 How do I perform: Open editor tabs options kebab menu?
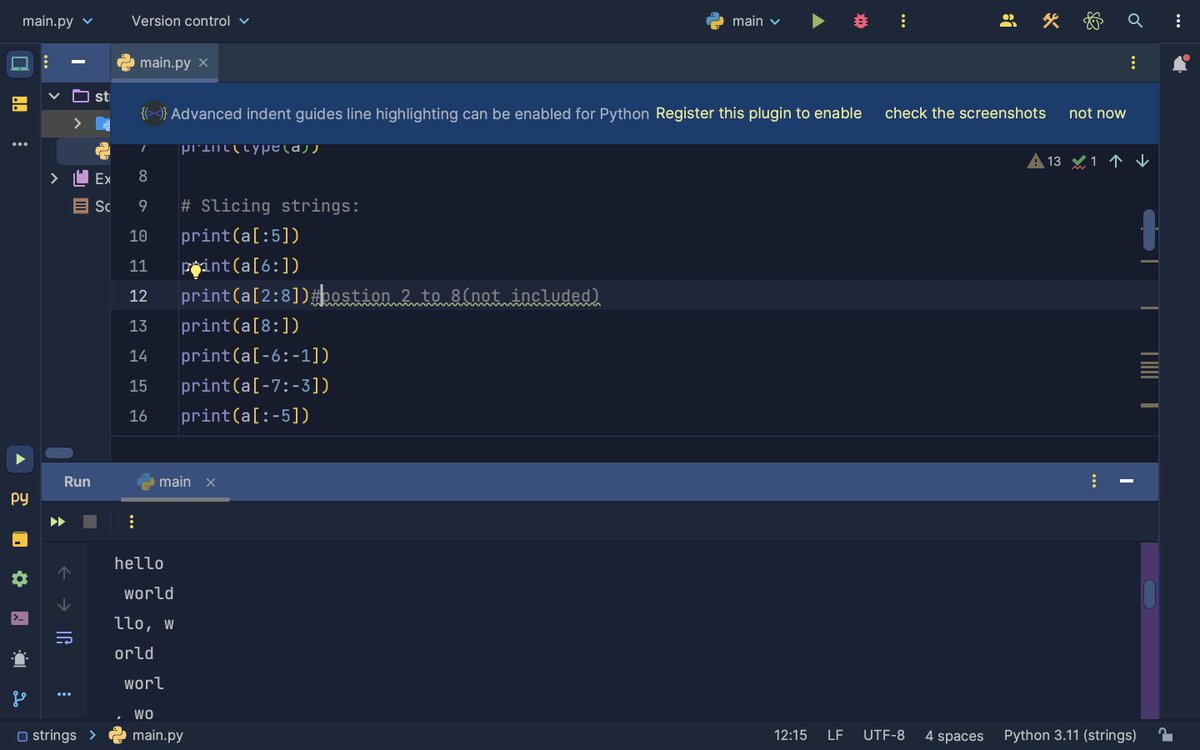1133,63
